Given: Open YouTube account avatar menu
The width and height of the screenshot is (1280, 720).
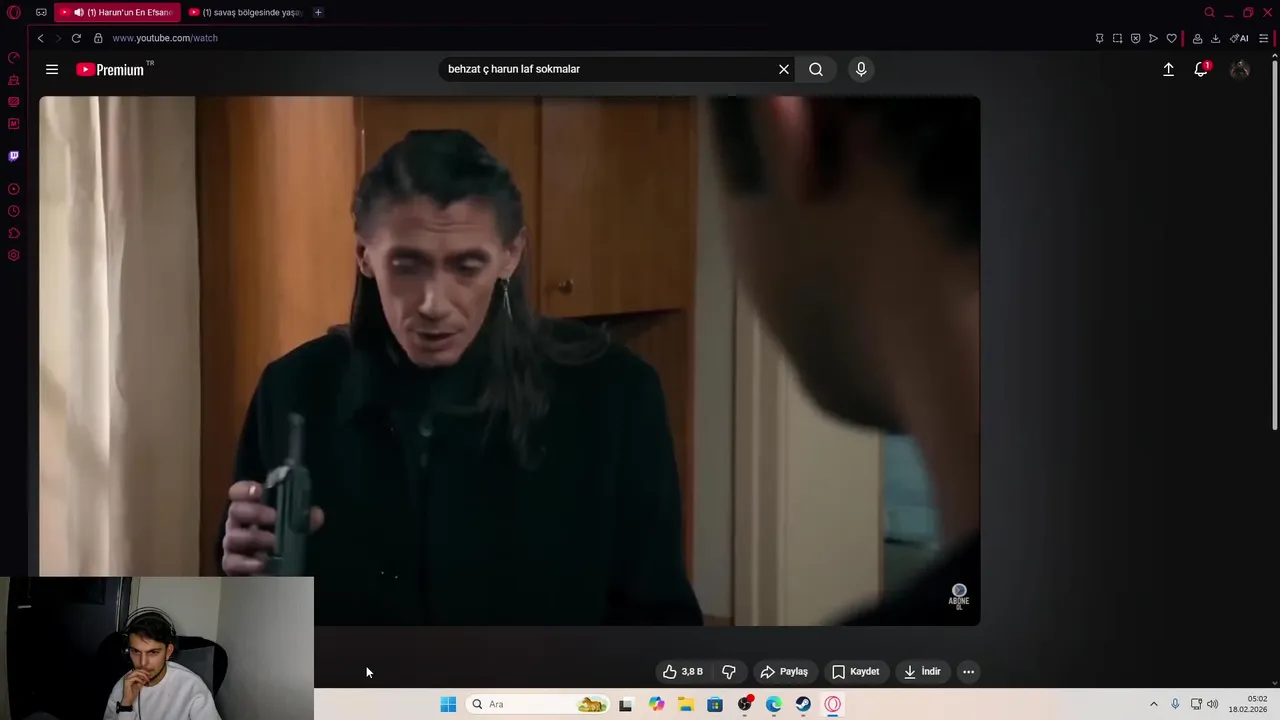Looking at the screenshot, I should pos(1240,69).
